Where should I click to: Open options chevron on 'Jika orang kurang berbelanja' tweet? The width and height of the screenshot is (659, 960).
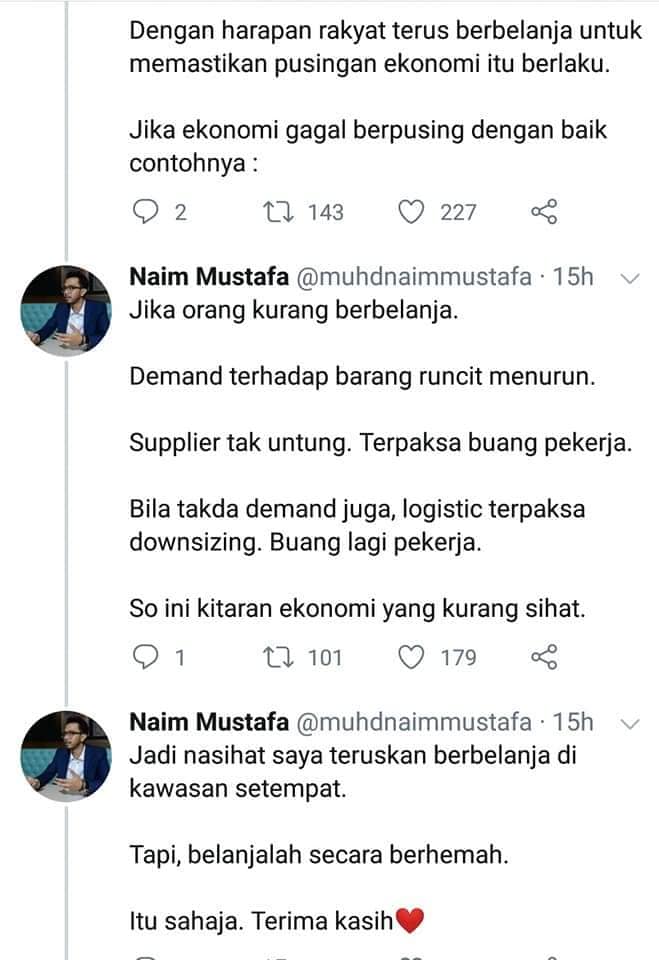630,279
